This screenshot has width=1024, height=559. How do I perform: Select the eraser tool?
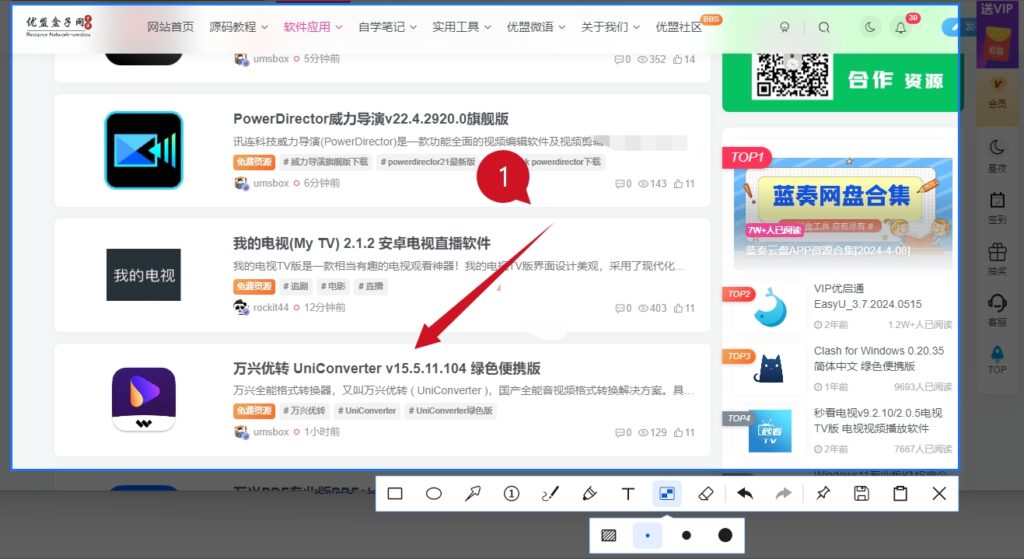(x=705, y=494)
